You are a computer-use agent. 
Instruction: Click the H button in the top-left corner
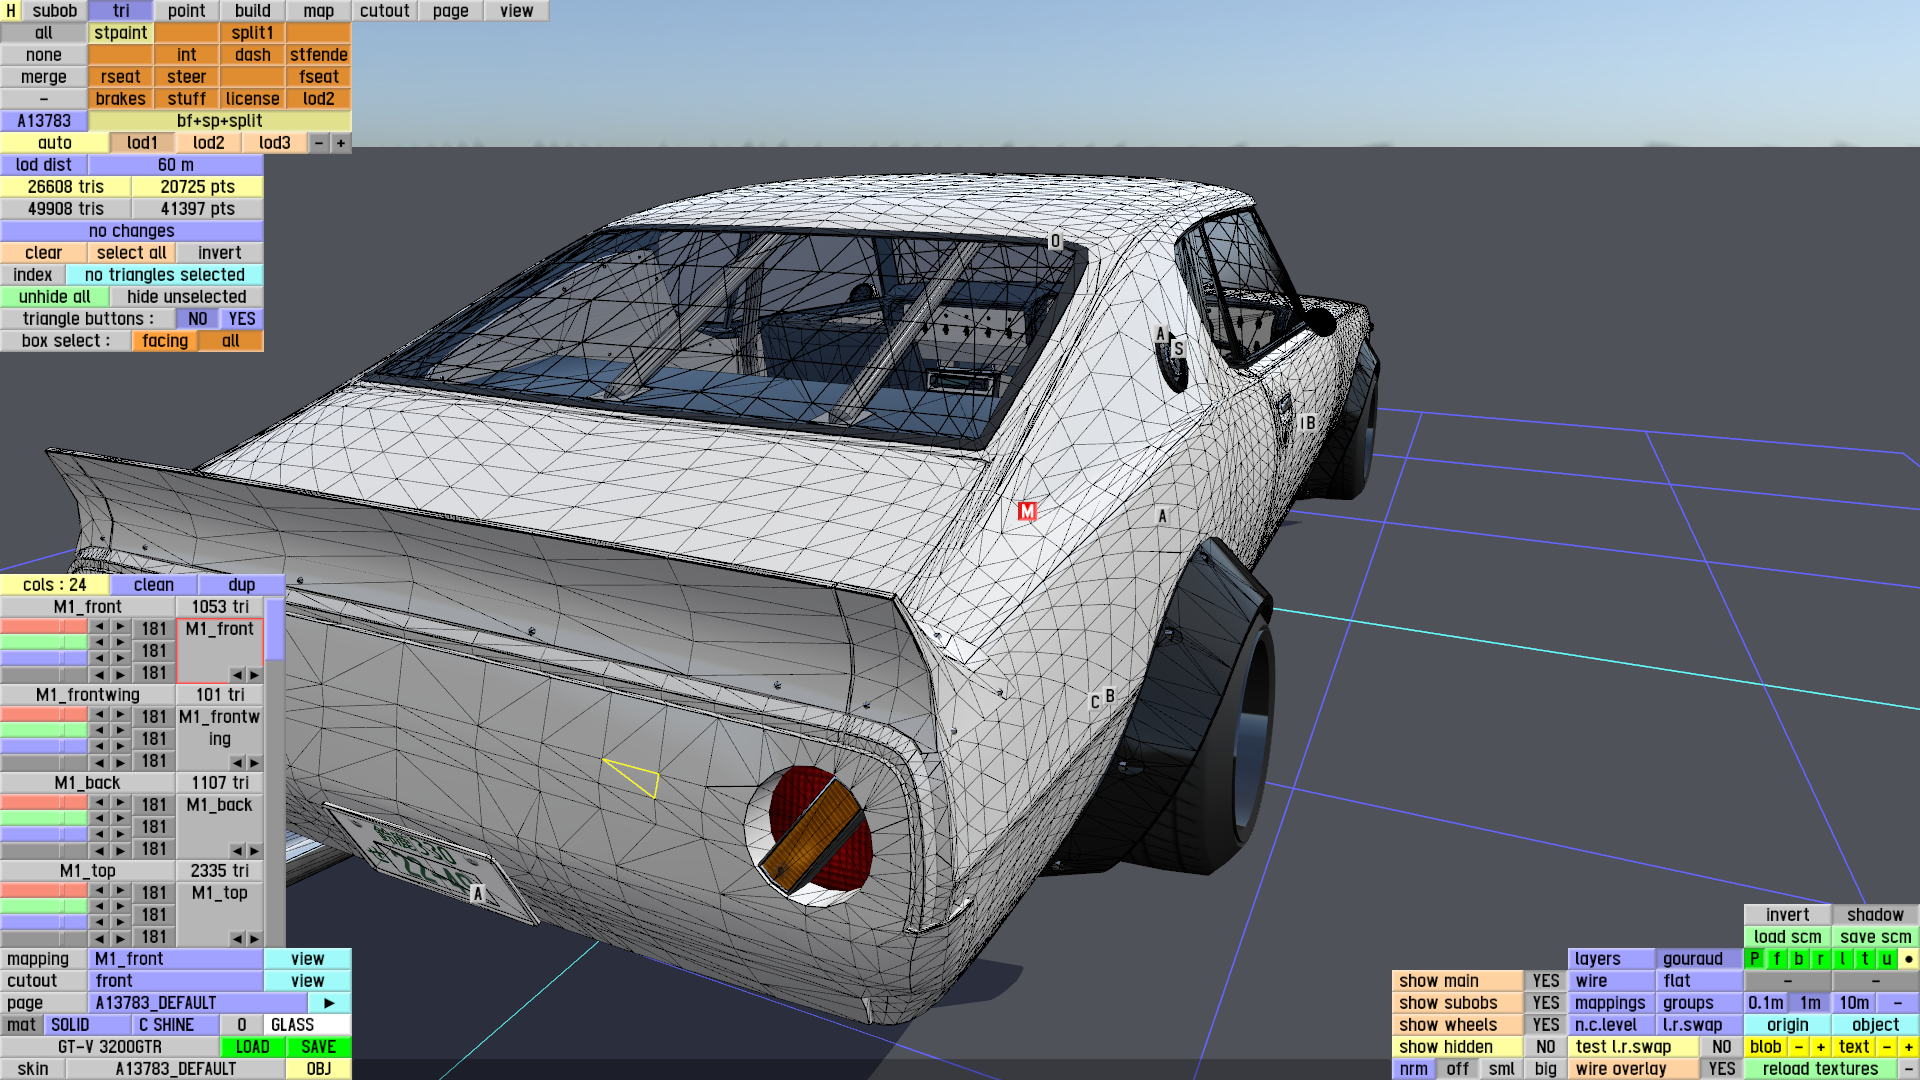coord(10,10)
